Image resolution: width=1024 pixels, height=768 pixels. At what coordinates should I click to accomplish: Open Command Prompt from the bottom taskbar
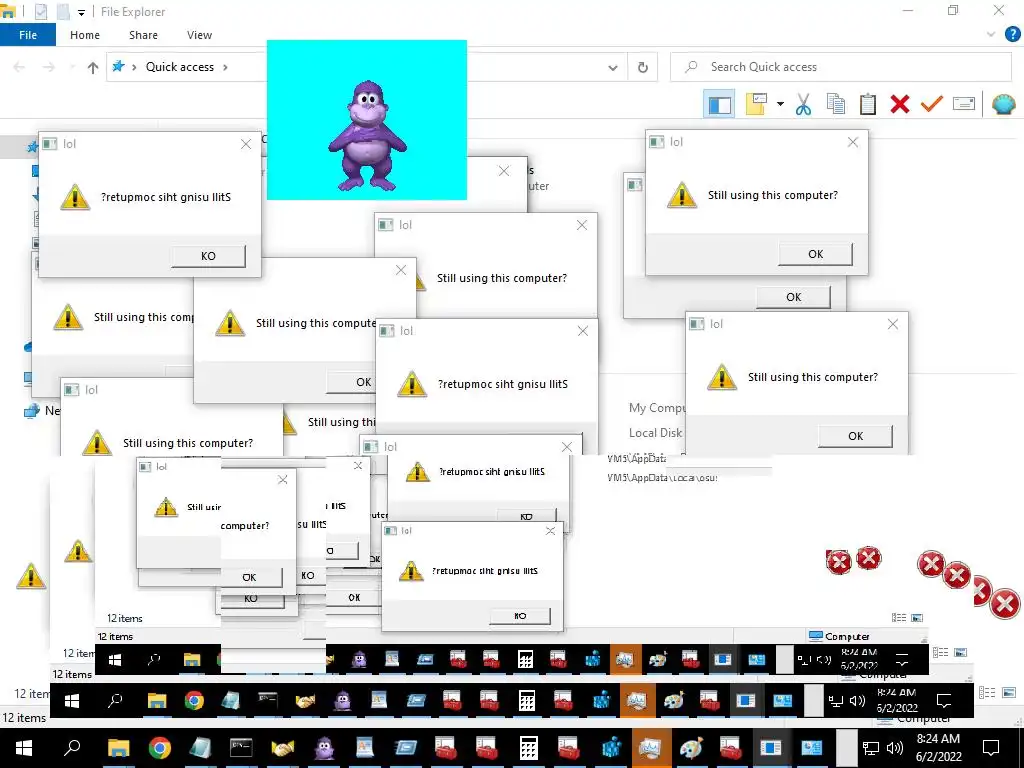241,748
